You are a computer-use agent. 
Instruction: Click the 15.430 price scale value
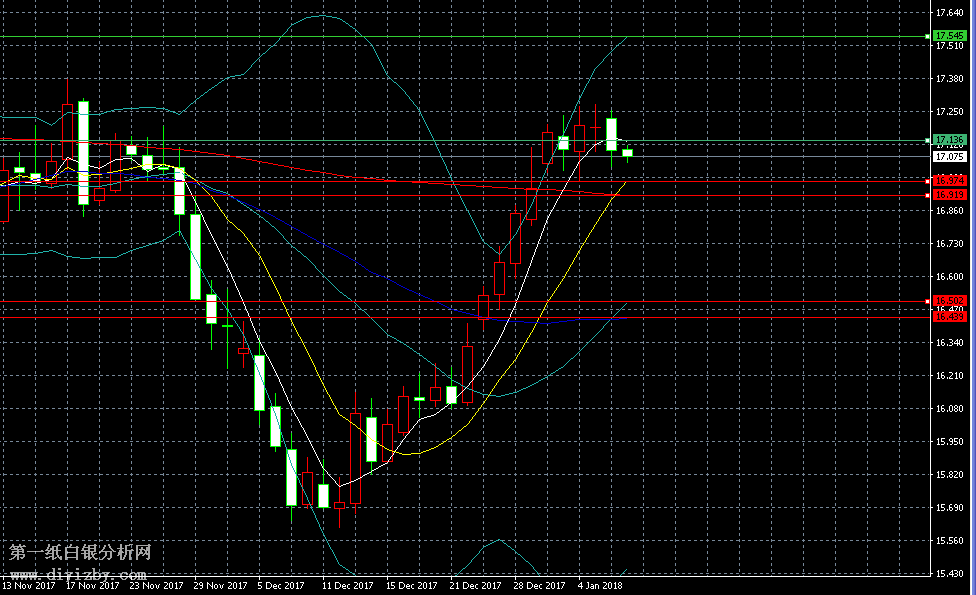coord(948,574)
